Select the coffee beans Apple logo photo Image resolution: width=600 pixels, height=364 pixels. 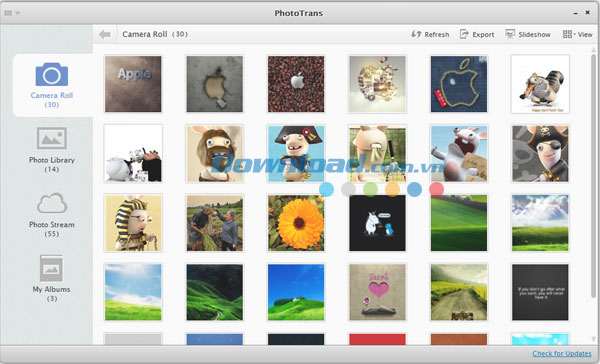coord(296,84)
